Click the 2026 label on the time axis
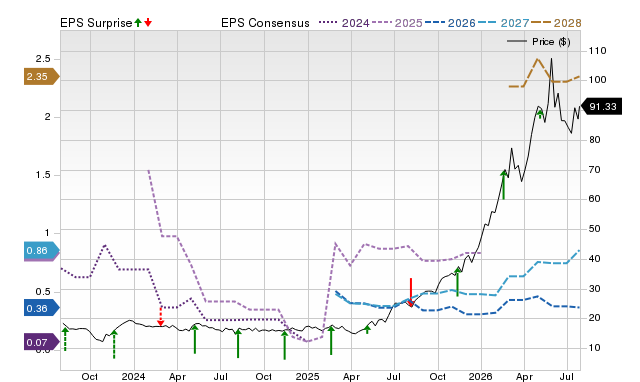The width and height of the screenshot is (640, 382). (480, 376)
